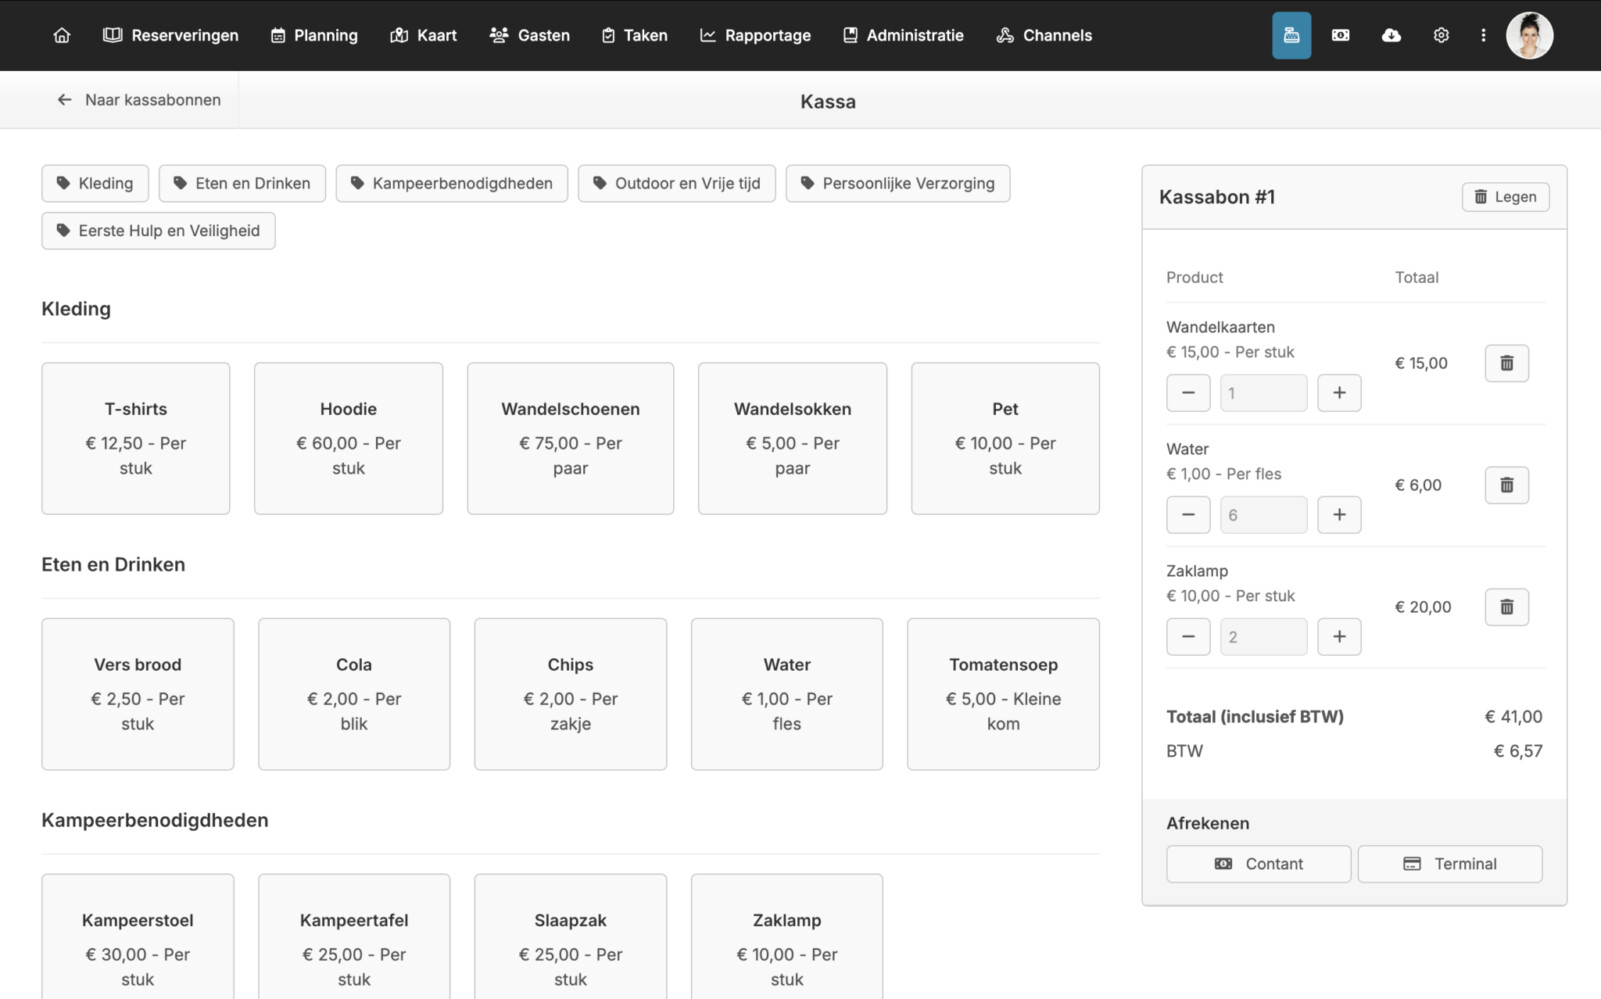The height and width of the screenshot is (999, 1601).
Task: Empty the receipt with Legen button
Action: pyautogui.click(x=1505, y=197)
